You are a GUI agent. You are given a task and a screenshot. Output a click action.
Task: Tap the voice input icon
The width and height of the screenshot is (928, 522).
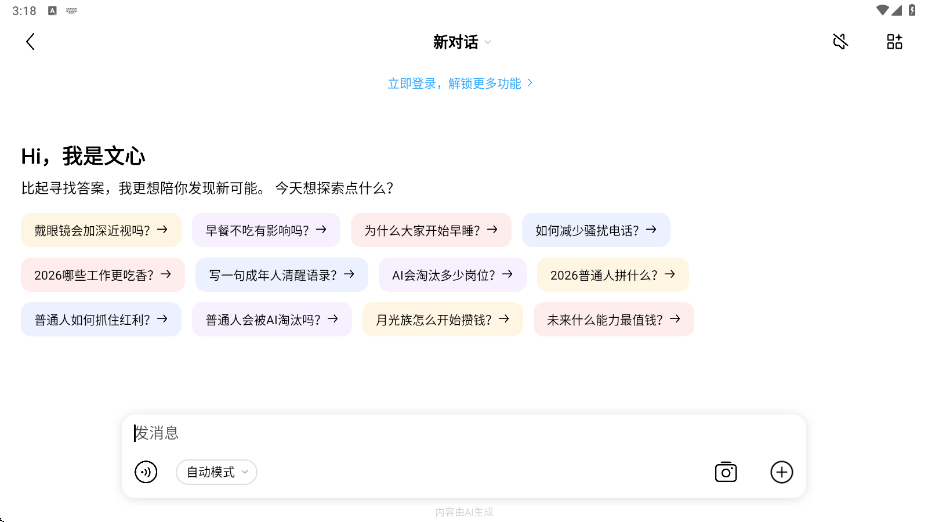[146, 472]
